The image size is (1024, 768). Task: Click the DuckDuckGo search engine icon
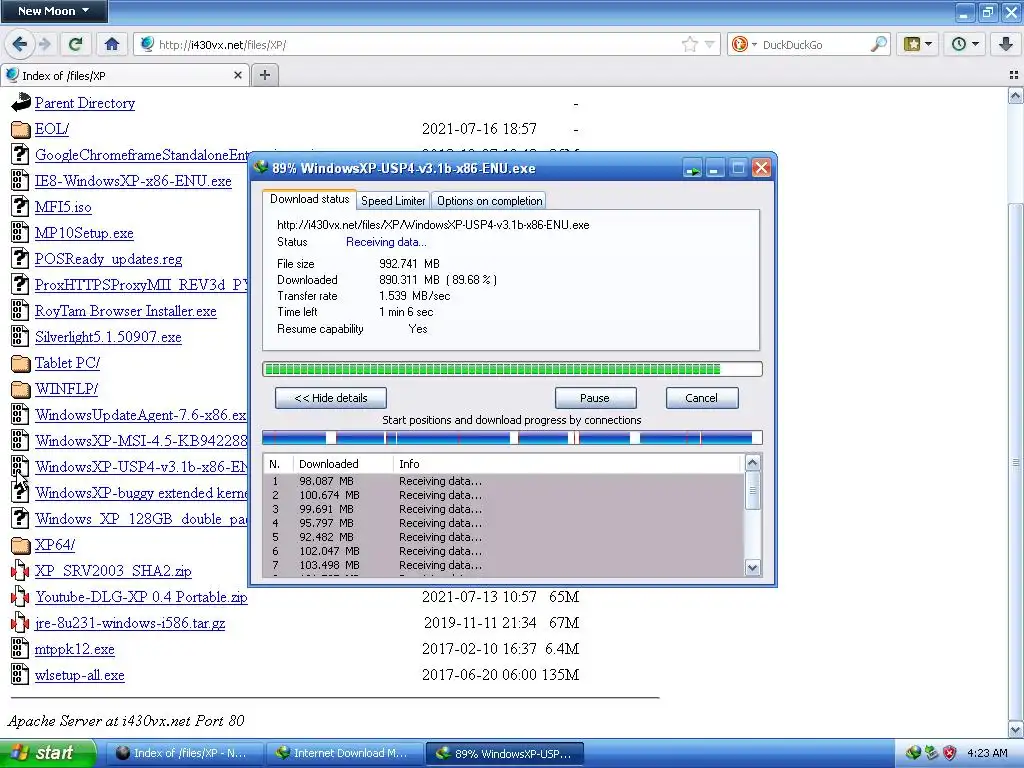pos(740,44)
